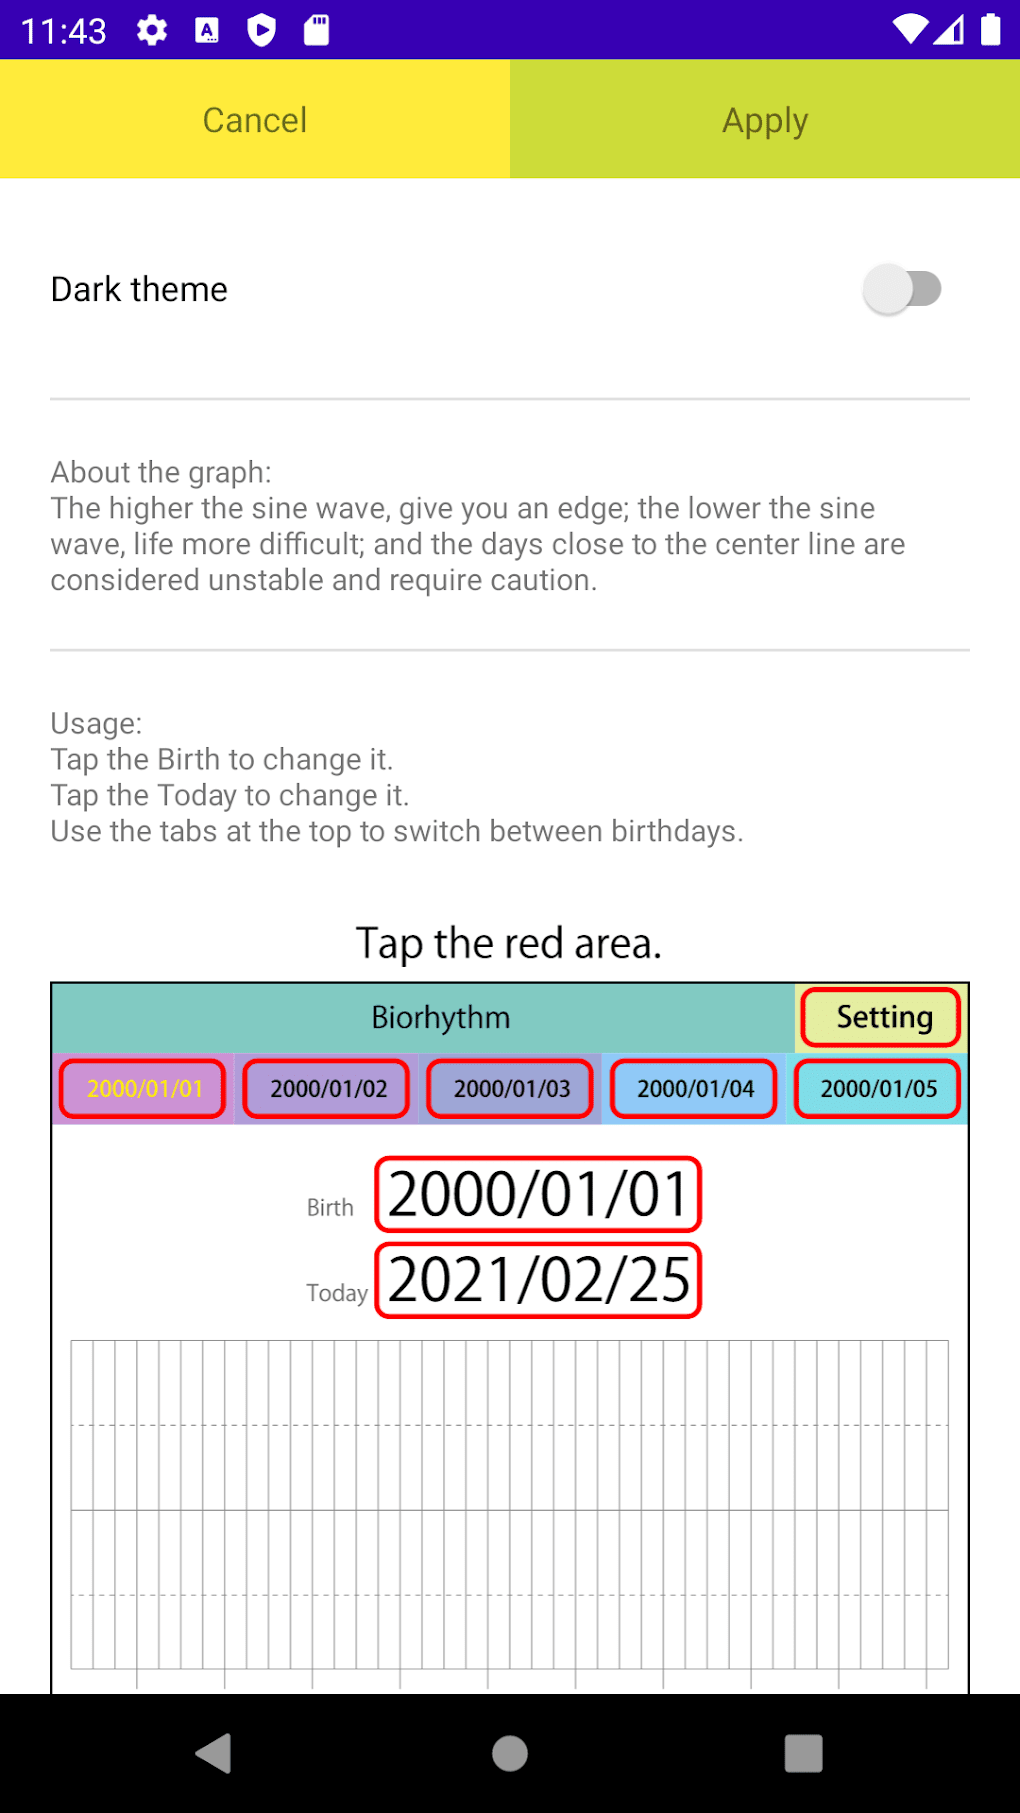Tap the Android back navigation icon

click(x=214, y=1753)
